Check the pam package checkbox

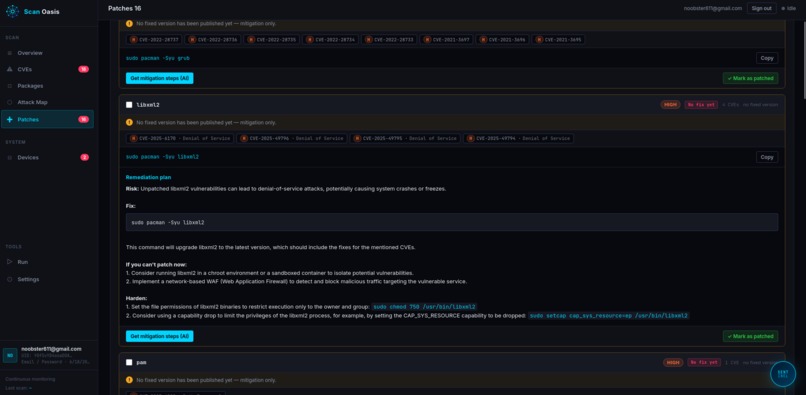129,363
